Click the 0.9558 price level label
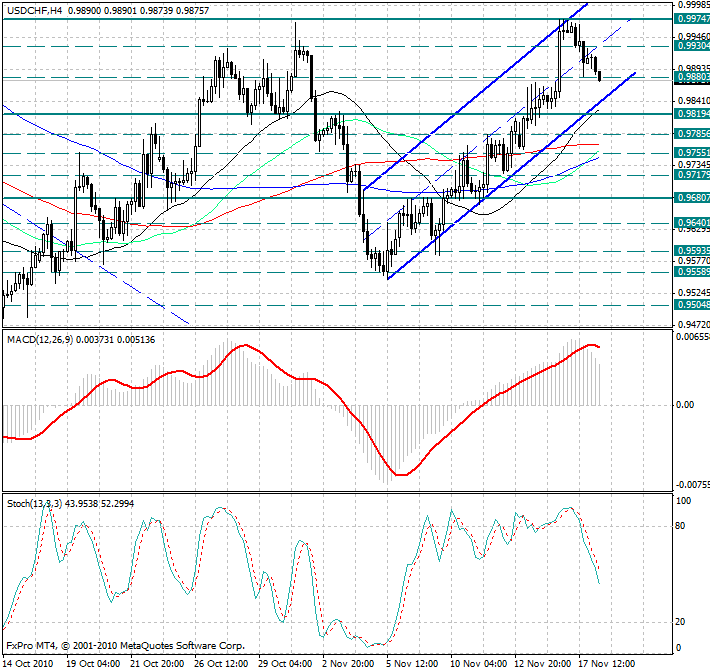Image resolution: width=710 pixels, height=671 pixels. point(692,272)
